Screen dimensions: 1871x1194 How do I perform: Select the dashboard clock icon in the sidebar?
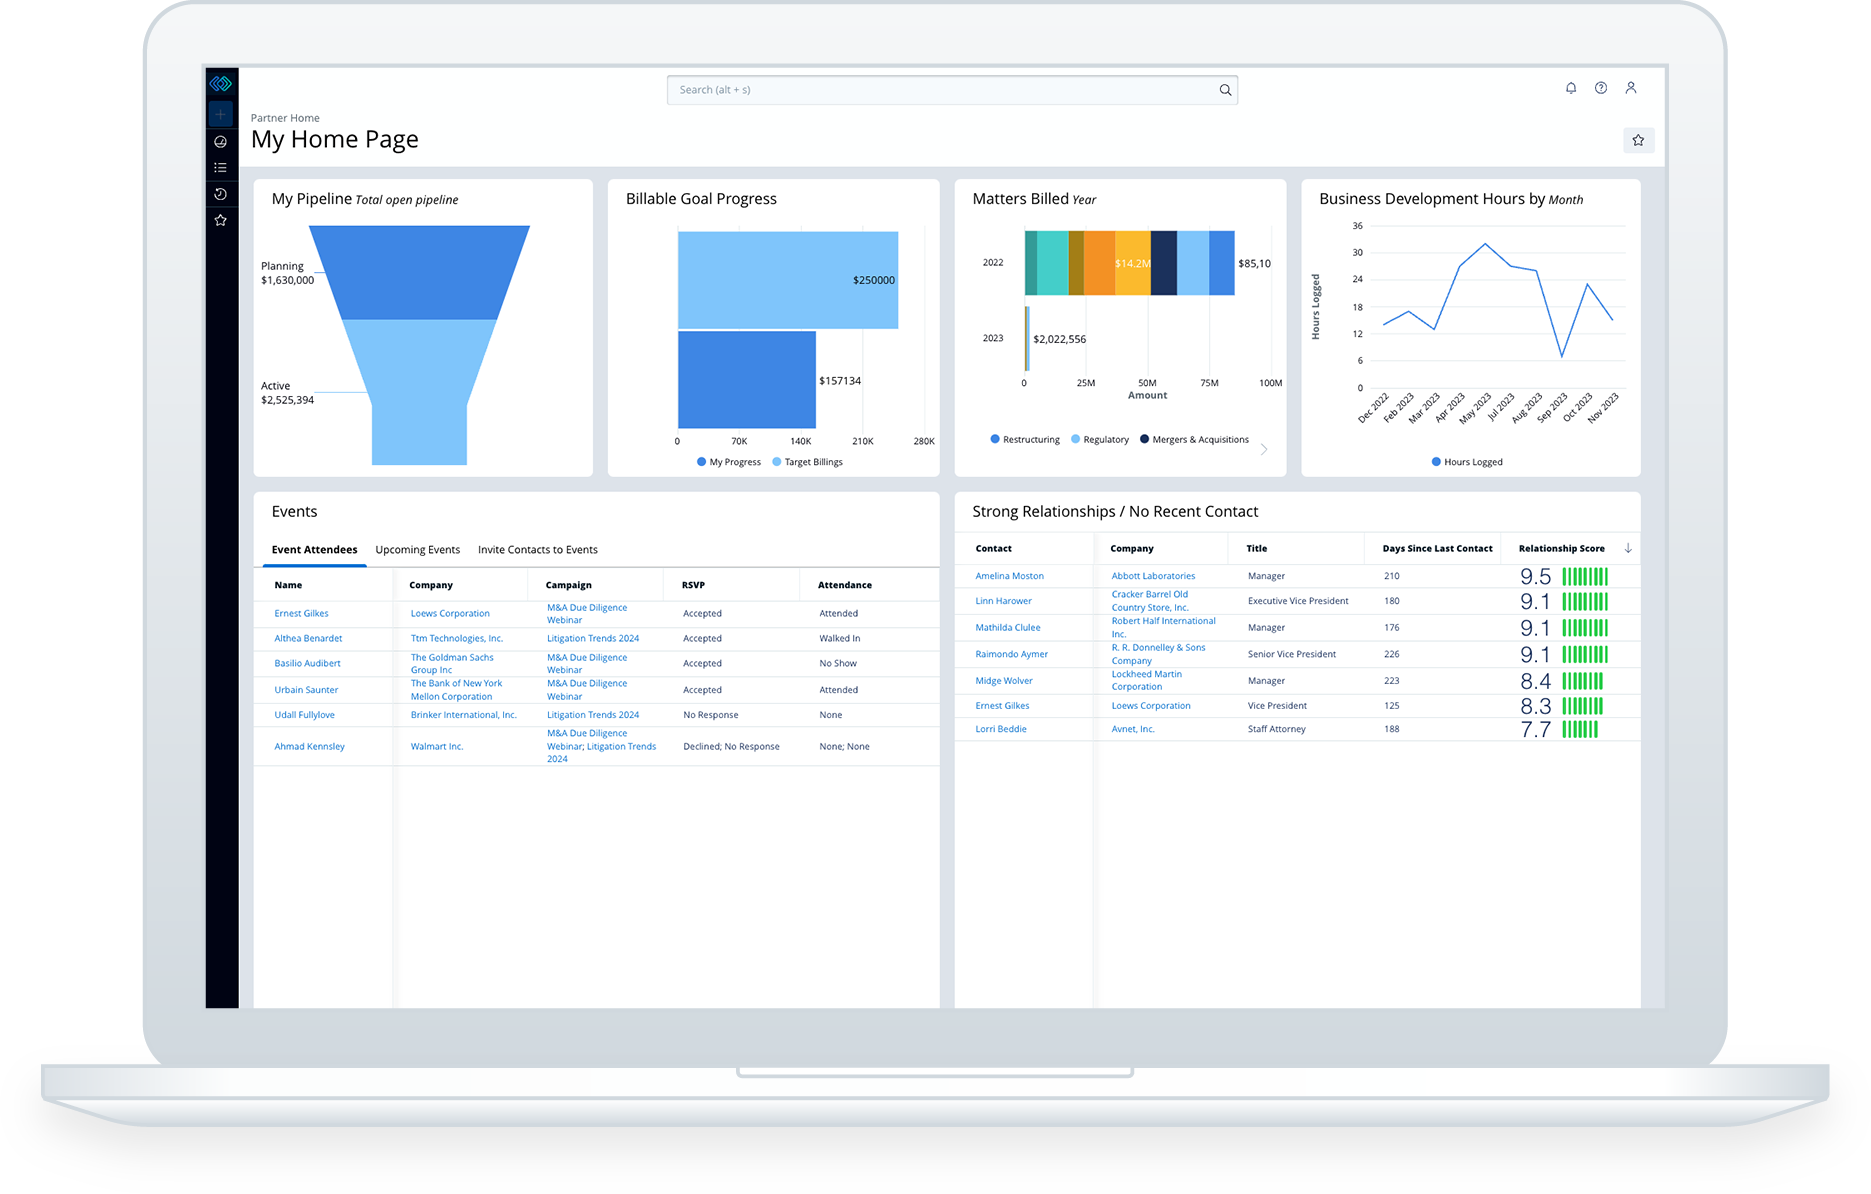(220, 142)
